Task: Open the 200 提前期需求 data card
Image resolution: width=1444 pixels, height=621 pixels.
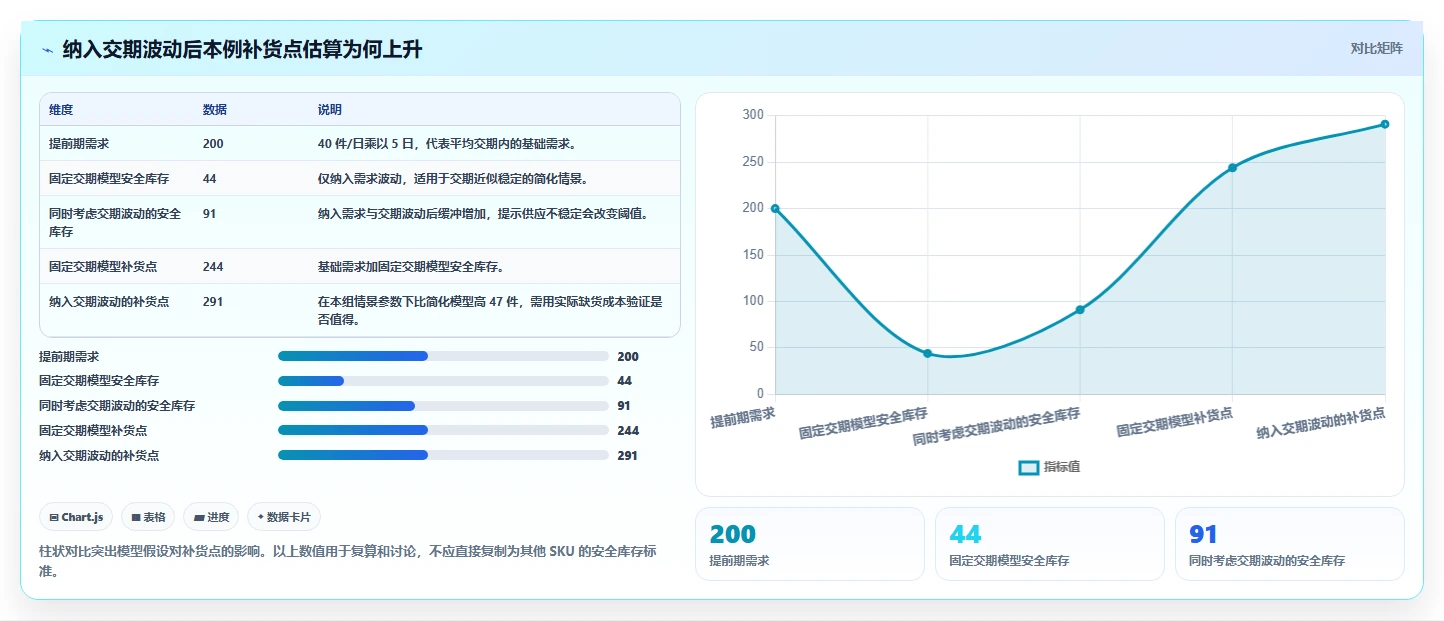Action: pyautogui.click(x=810, y=544)
